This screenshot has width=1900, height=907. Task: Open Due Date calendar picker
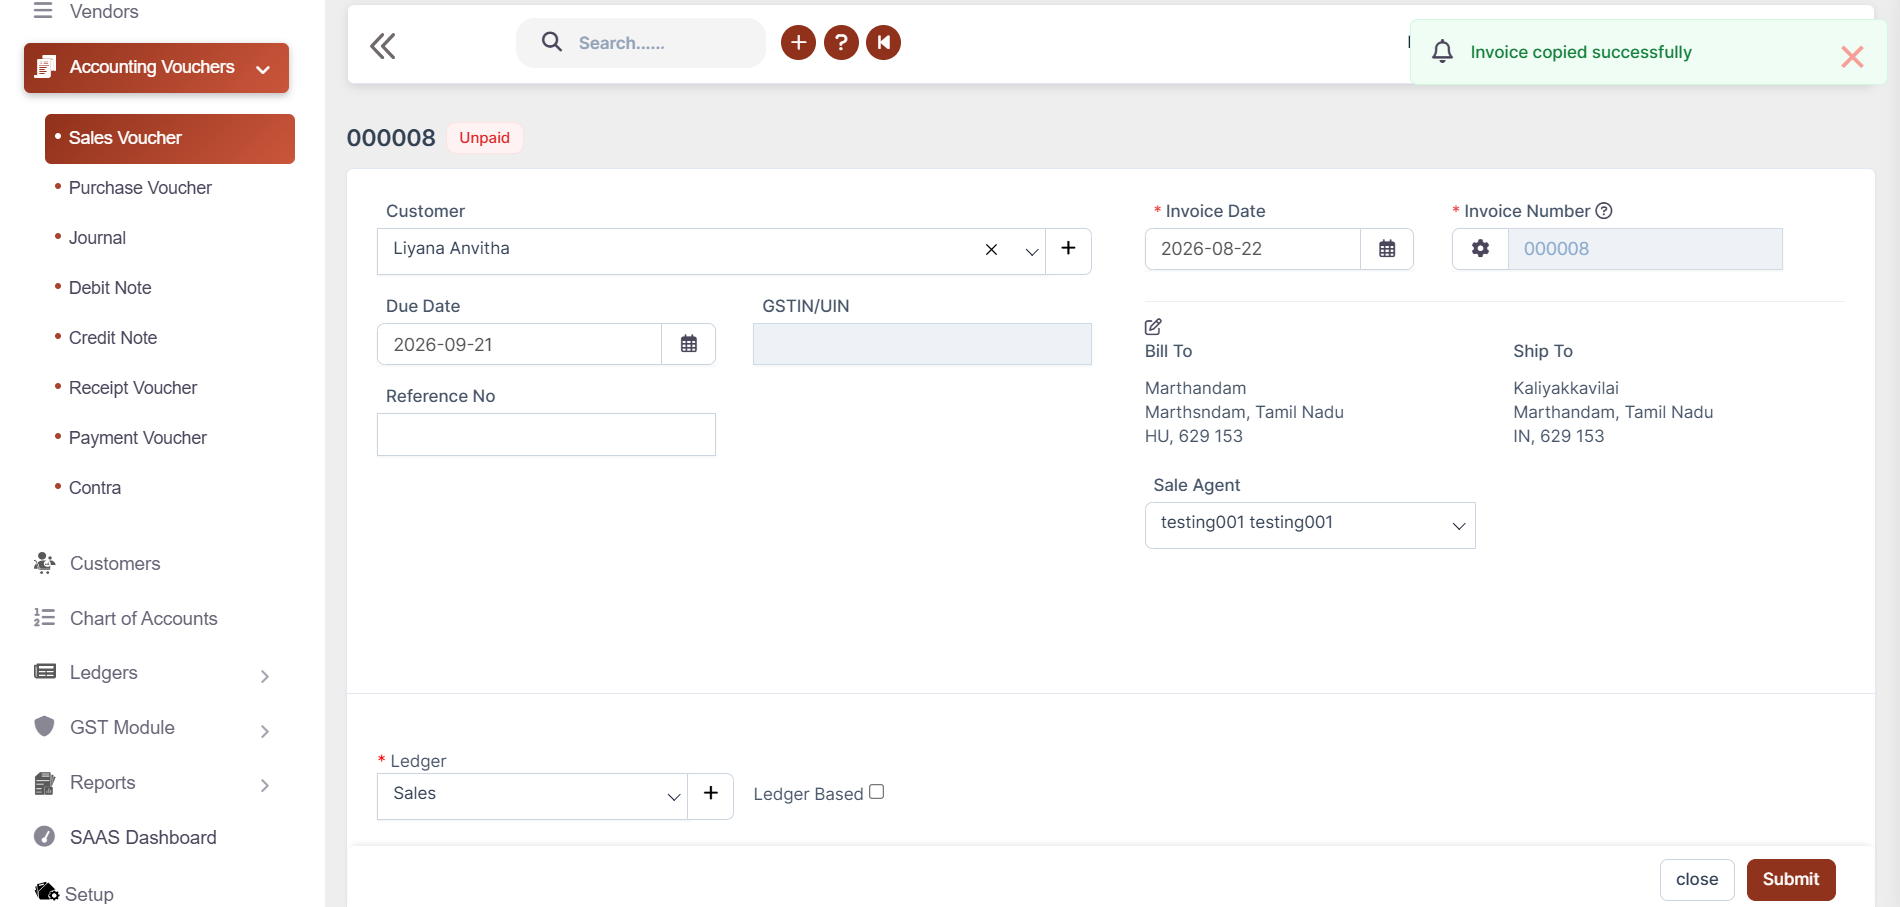tap(689, 344)
